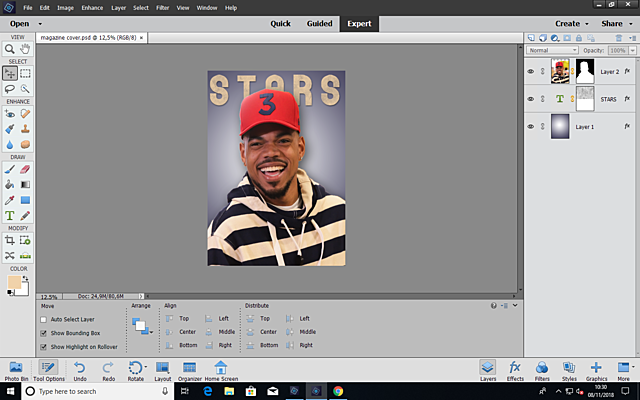
Task: Align layers to Top
Action: click(x=178, y=318)
